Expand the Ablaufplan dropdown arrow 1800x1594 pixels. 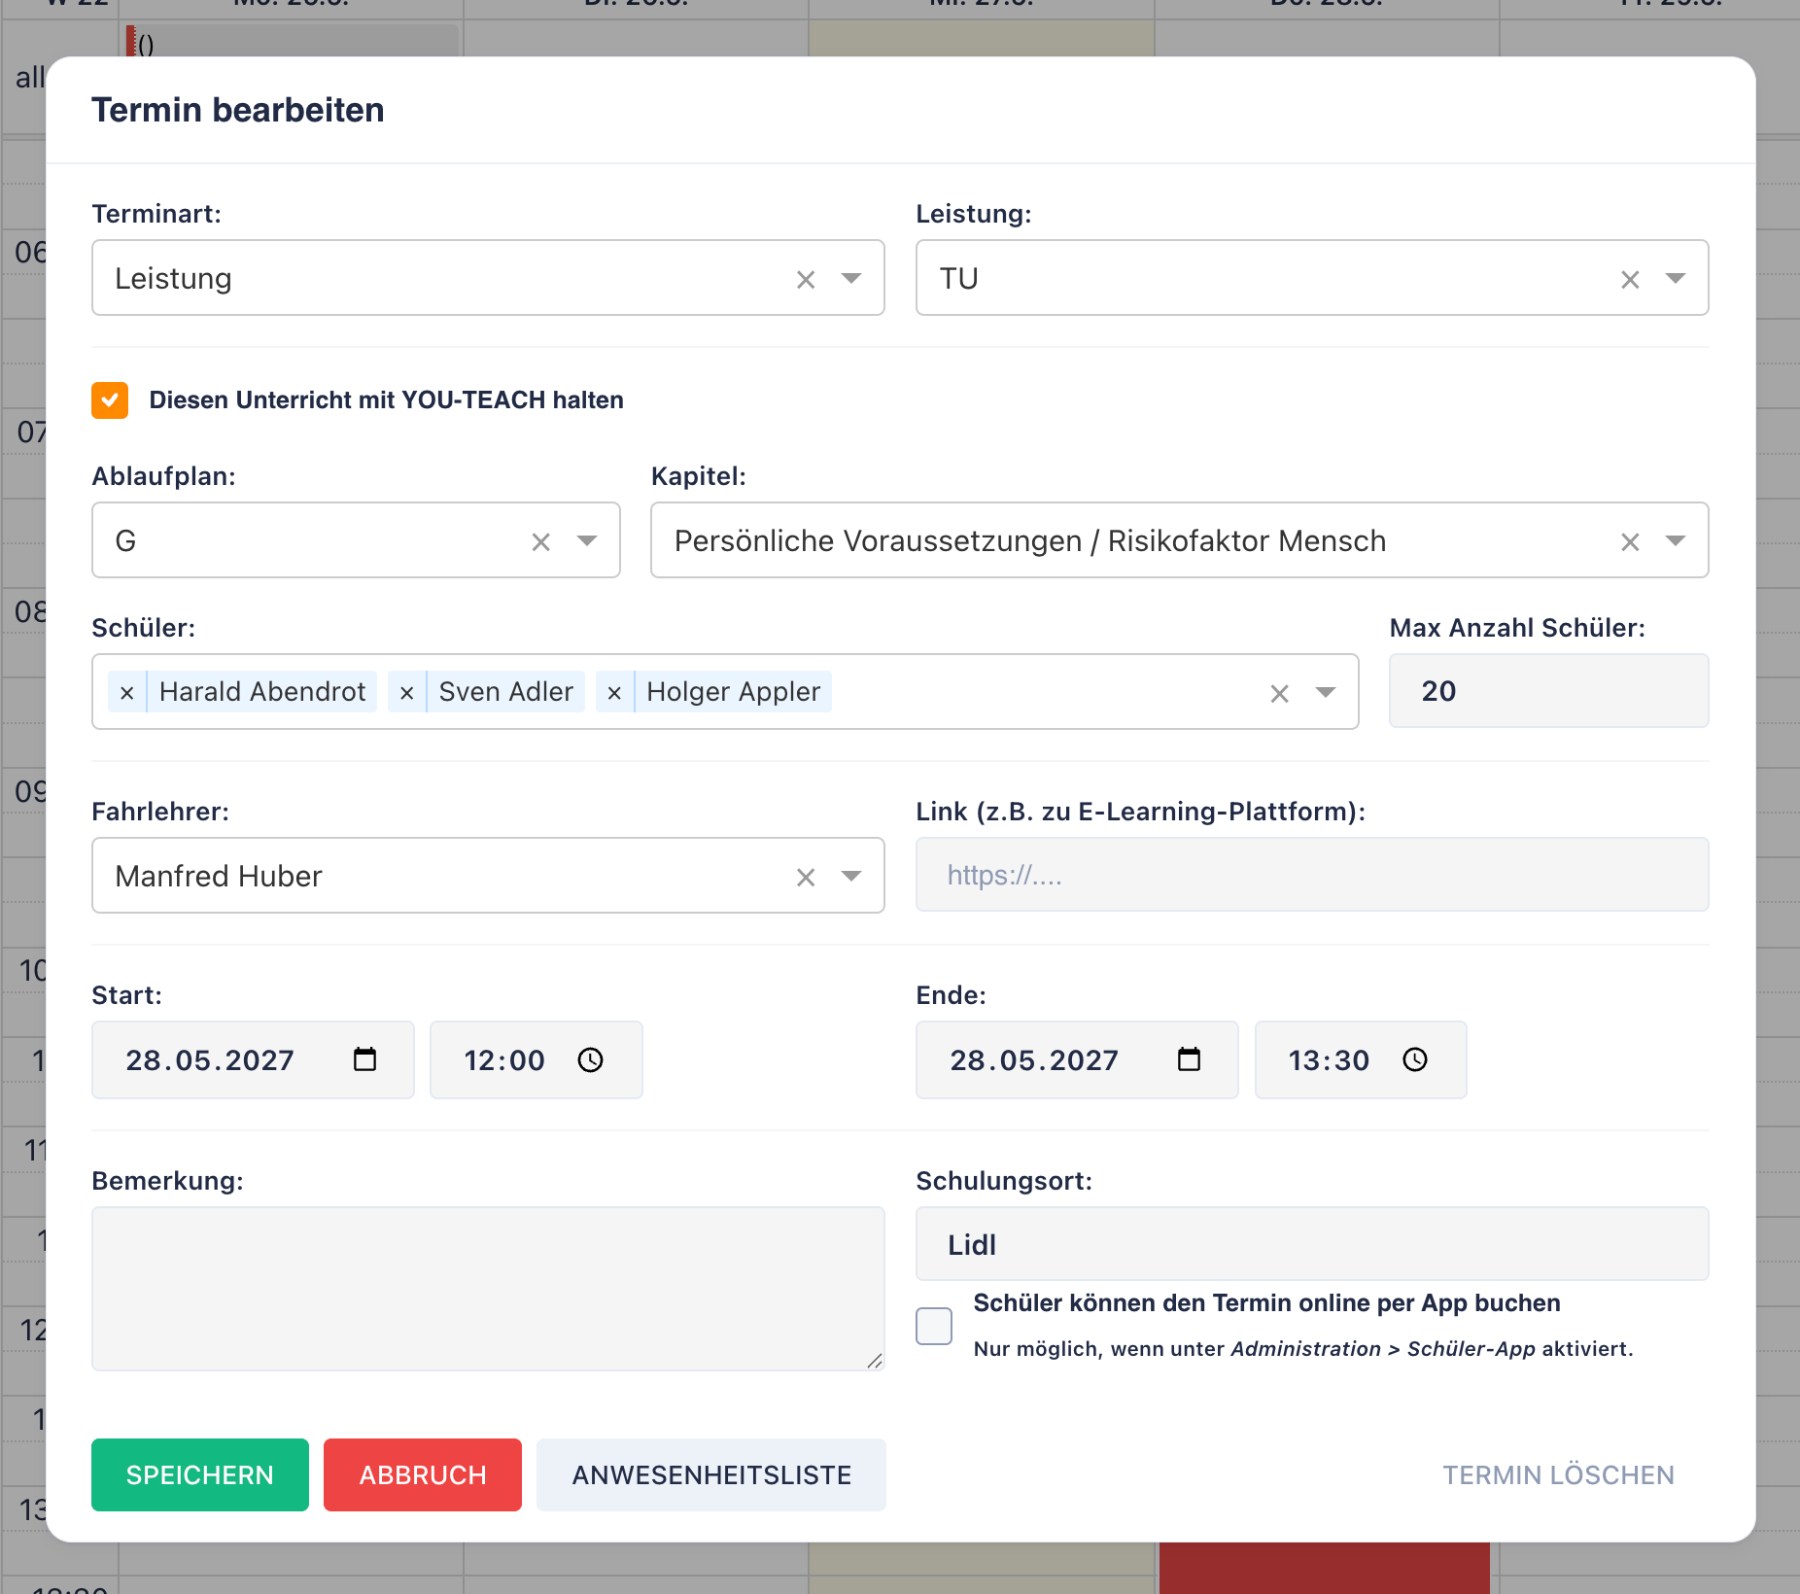587,541
